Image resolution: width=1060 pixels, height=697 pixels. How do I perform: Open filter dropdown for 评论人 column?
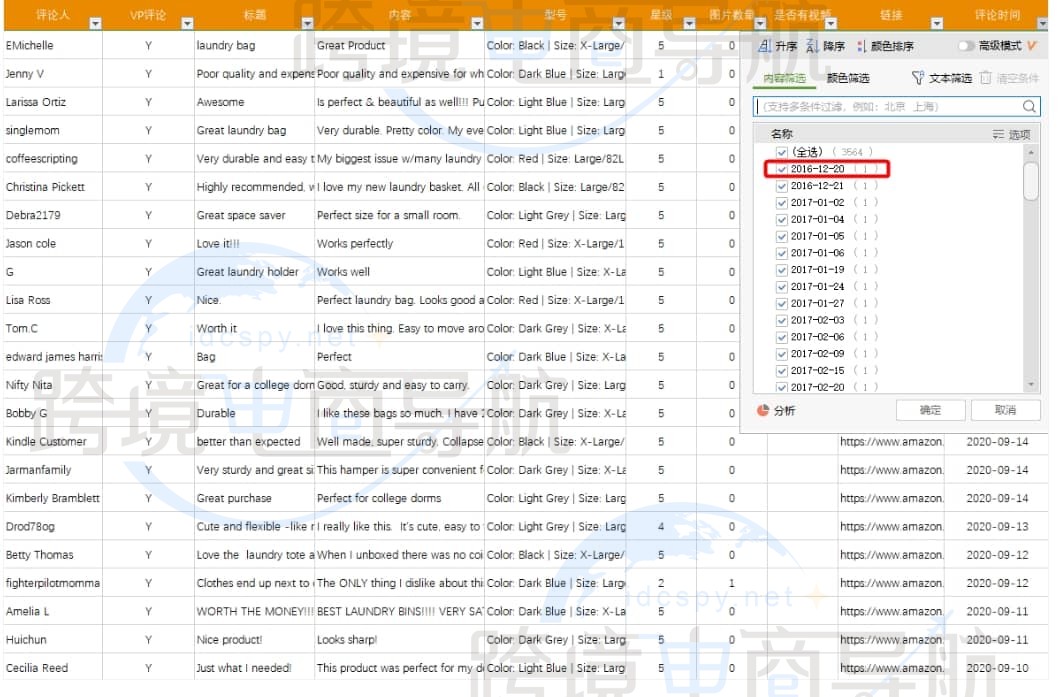coord(95,24)
